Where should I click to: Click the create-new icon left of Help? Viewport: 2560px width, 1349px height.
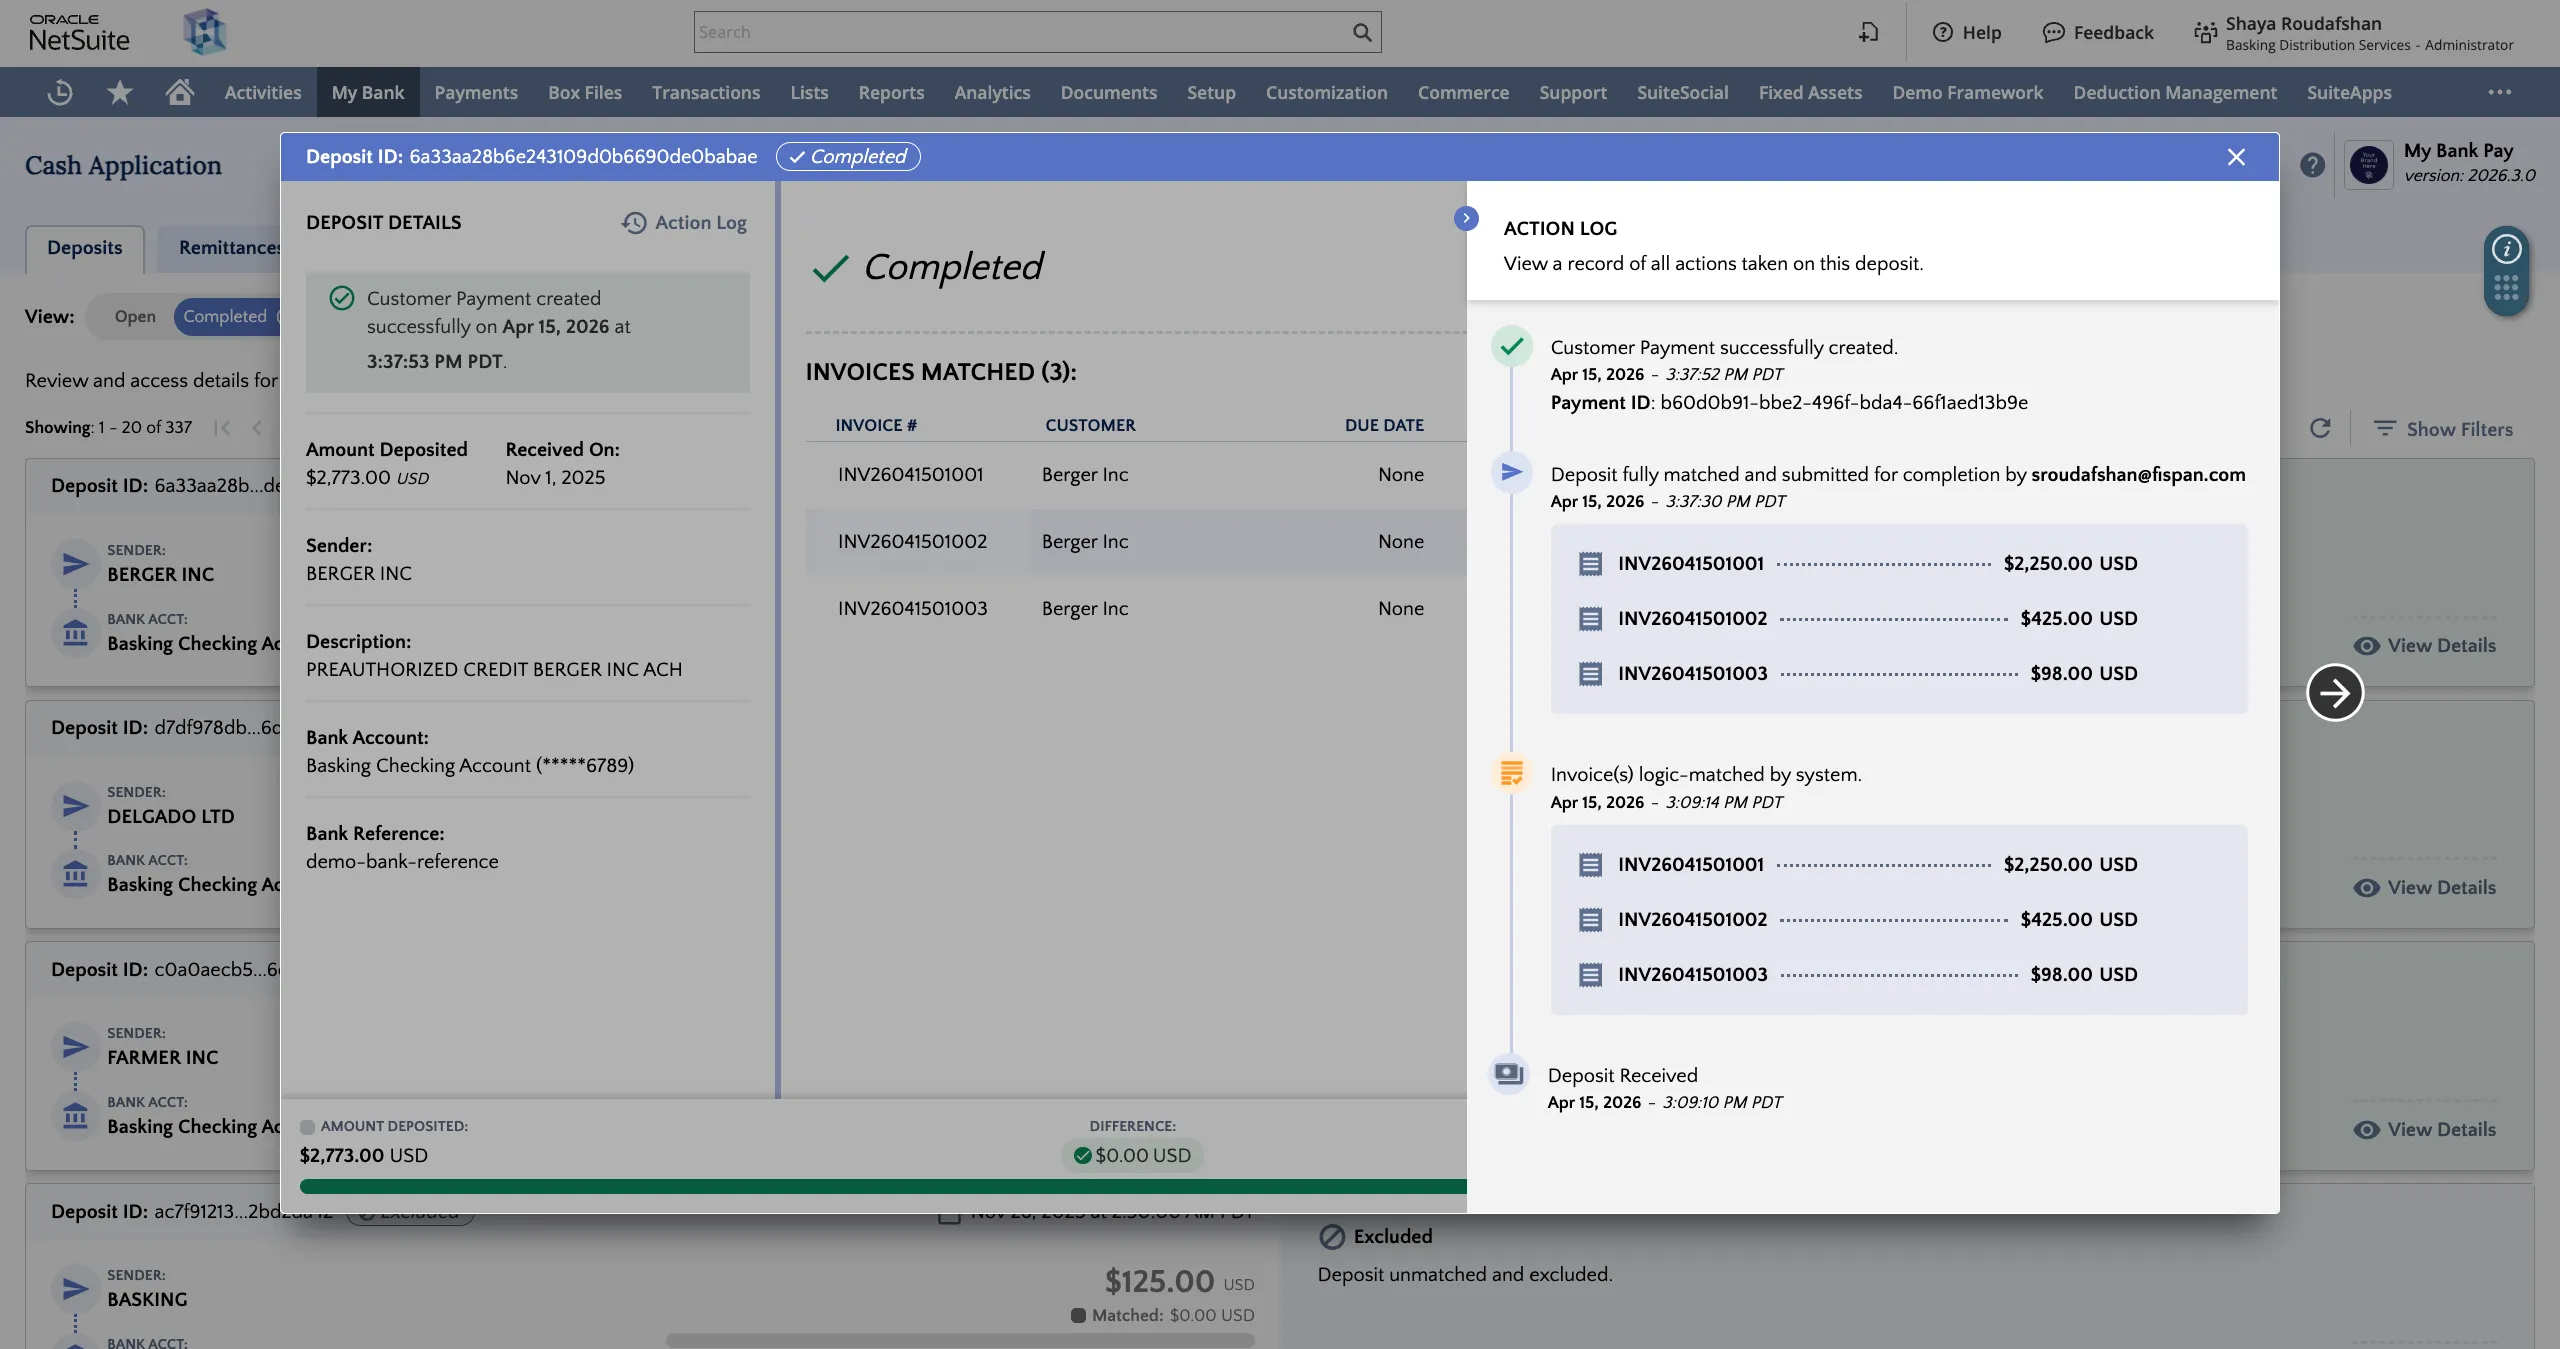click(1869, 32)
